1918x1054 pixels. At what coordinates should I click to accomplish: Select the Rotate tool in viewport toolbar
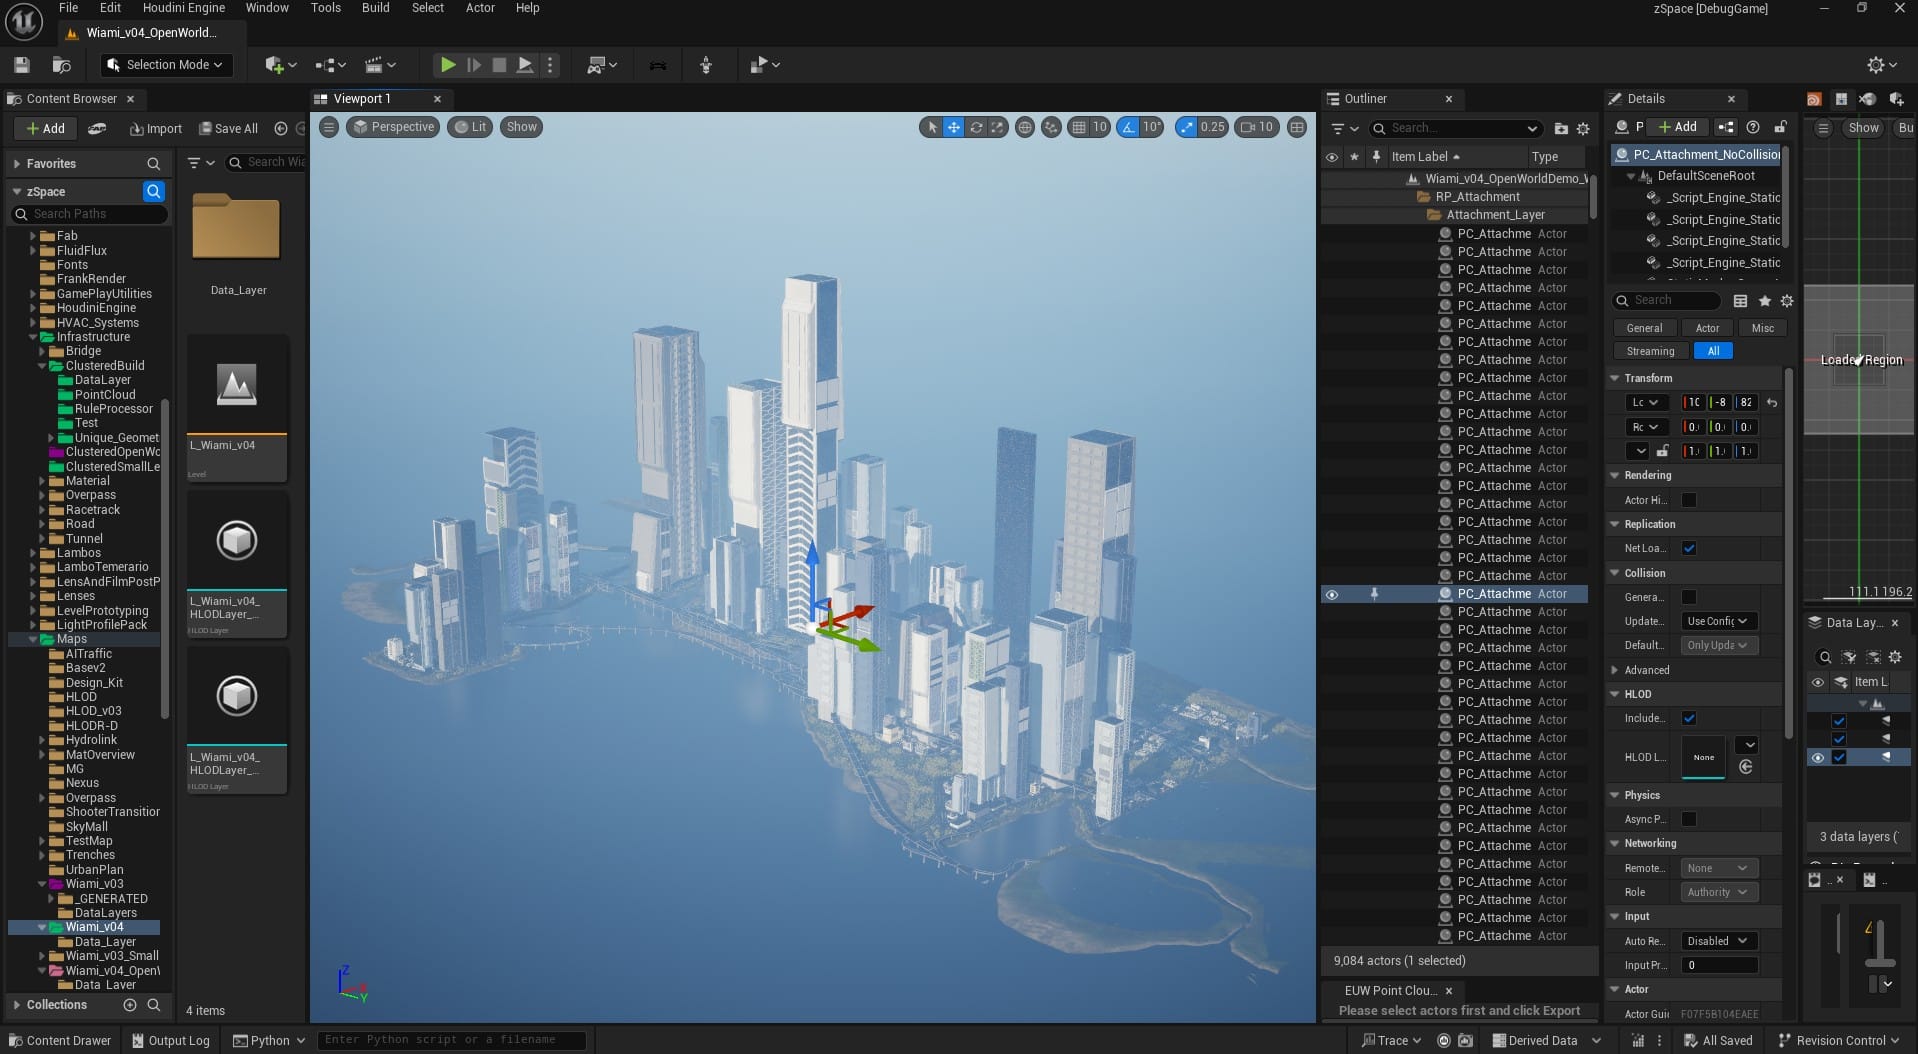[977, 127]
